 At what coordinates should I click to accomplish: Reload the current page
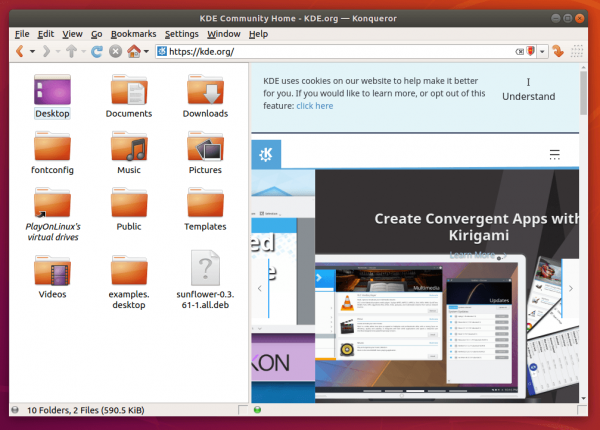click(x=96, y=51)
